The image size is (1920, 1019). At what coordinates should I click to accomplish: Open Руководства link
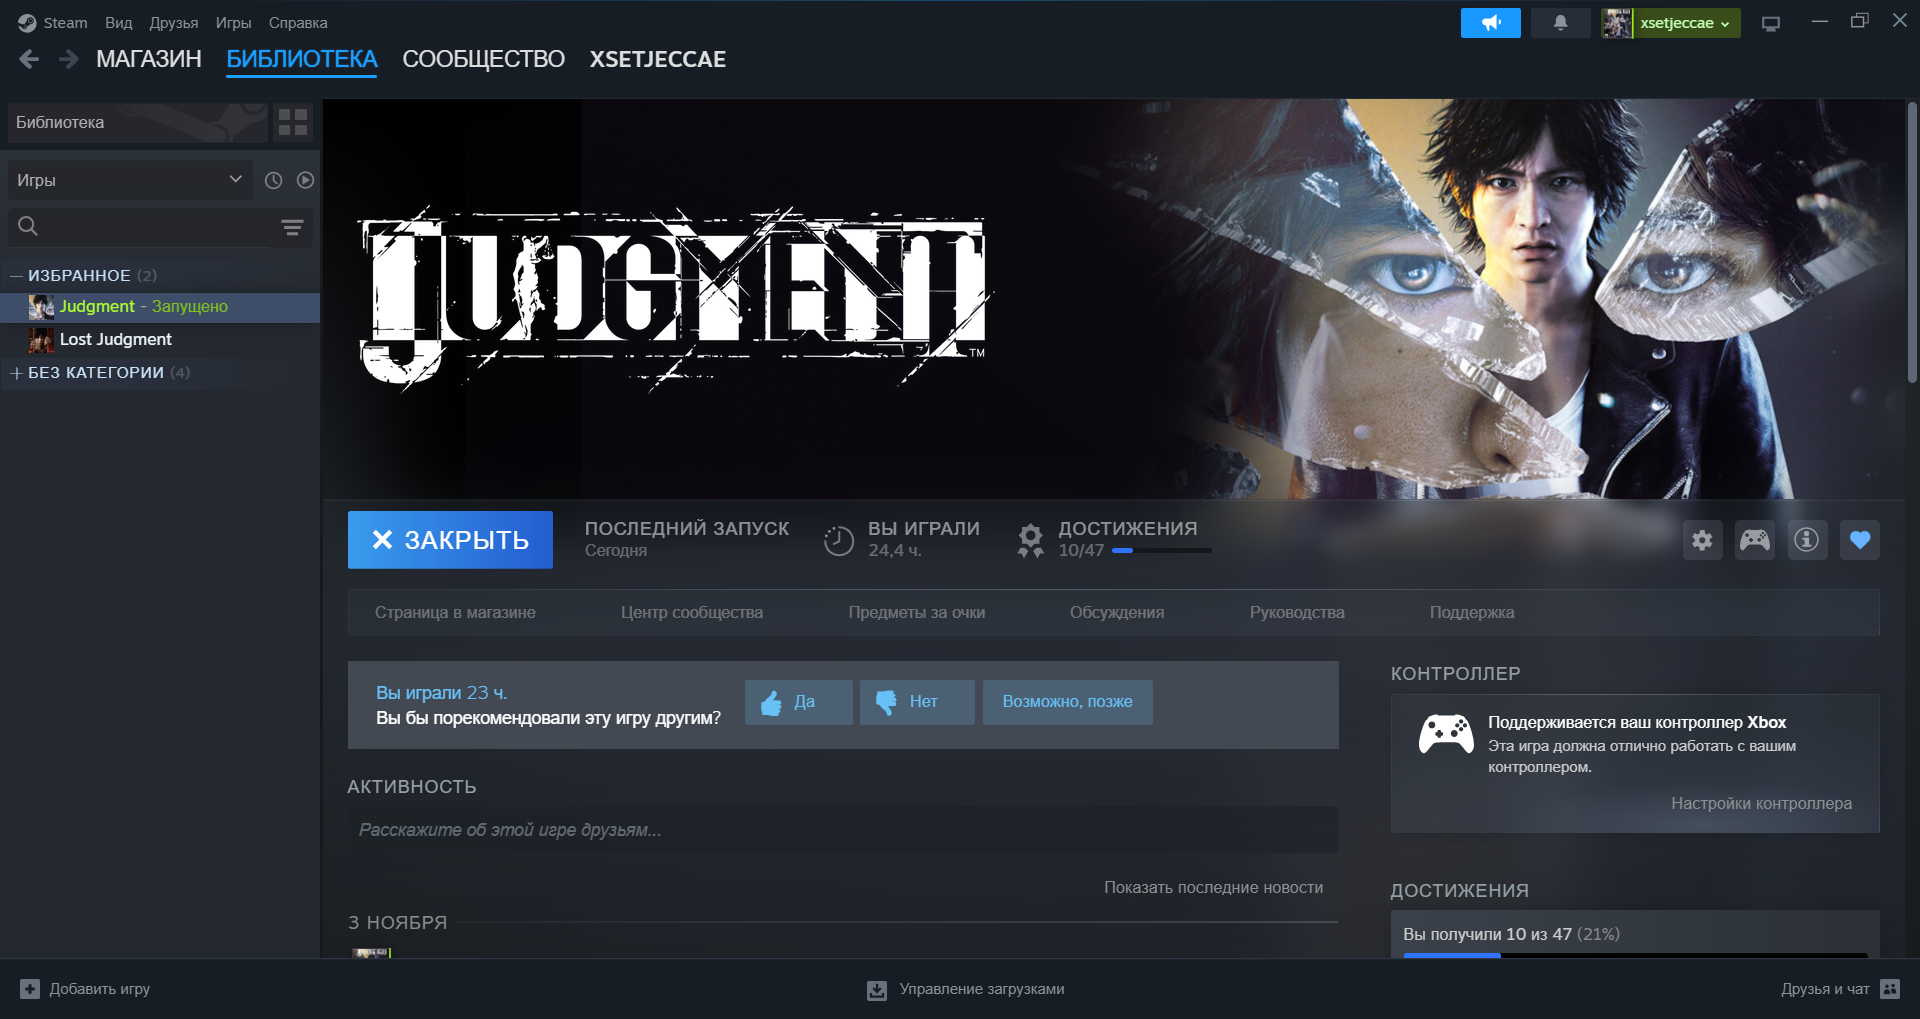(1297, 613)
